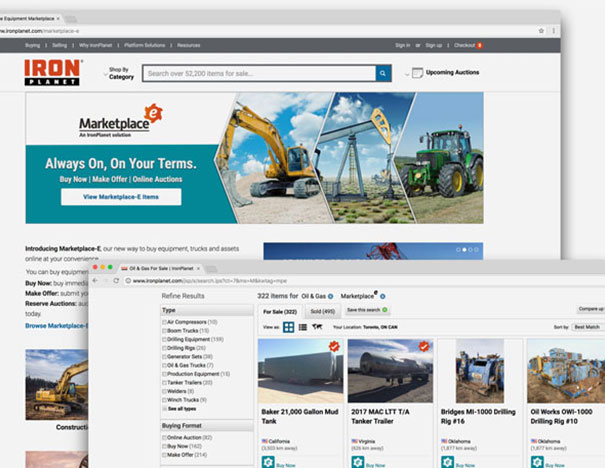
Task: Remove the Oil & Gas filter icon
Action: pyautogui.click(x=330, y=296)
